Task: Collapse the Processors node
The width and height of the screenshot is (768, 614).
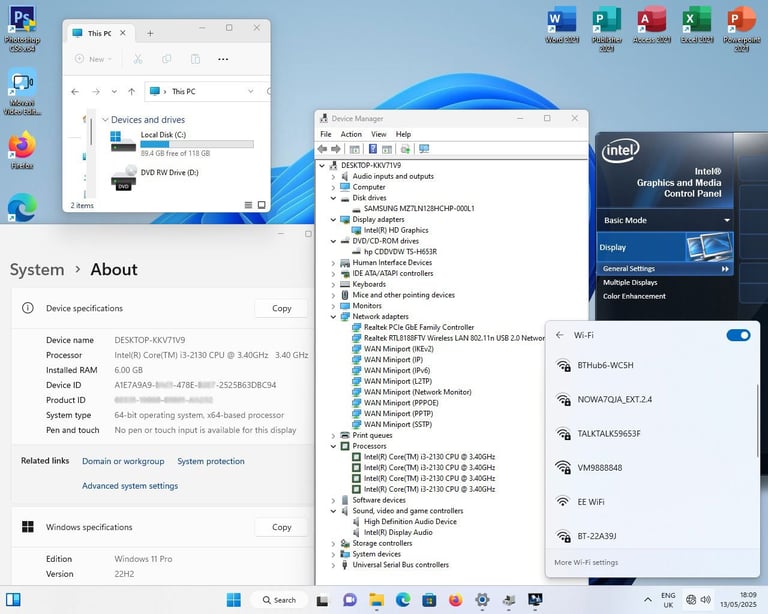Action: (334, 446)
